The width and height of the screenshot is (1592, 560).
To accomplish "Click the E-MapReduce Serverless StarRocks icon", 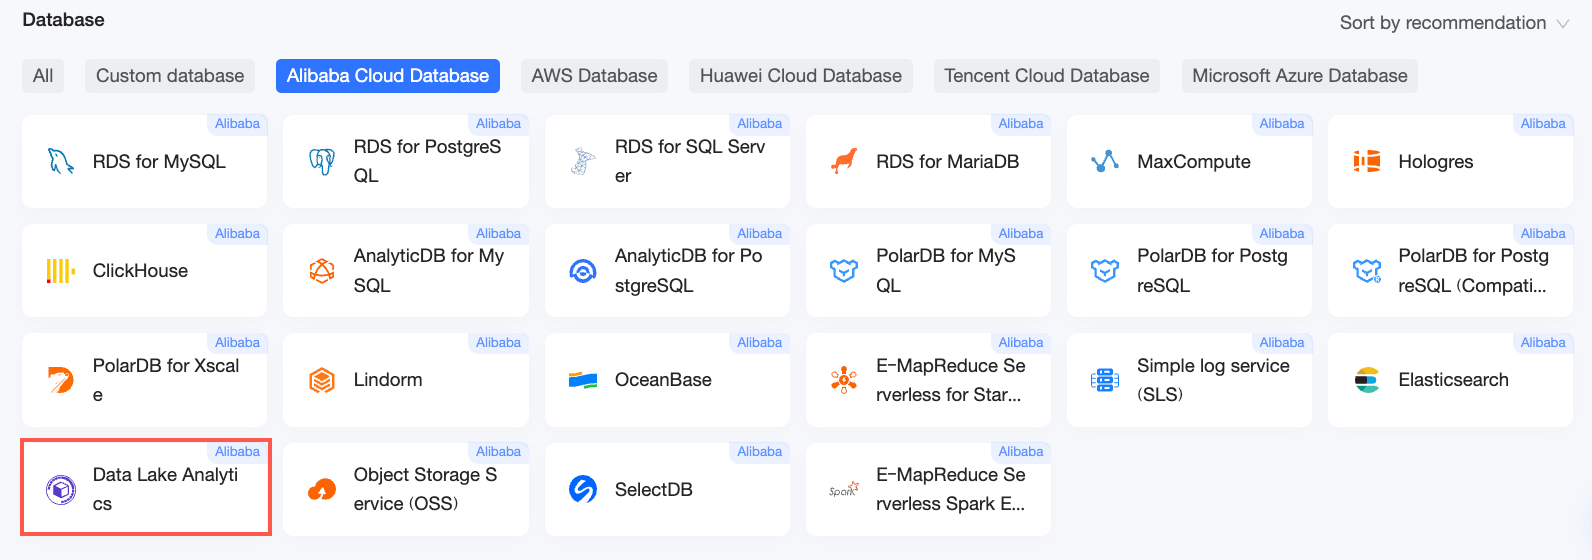I will [x=844, y=380].
